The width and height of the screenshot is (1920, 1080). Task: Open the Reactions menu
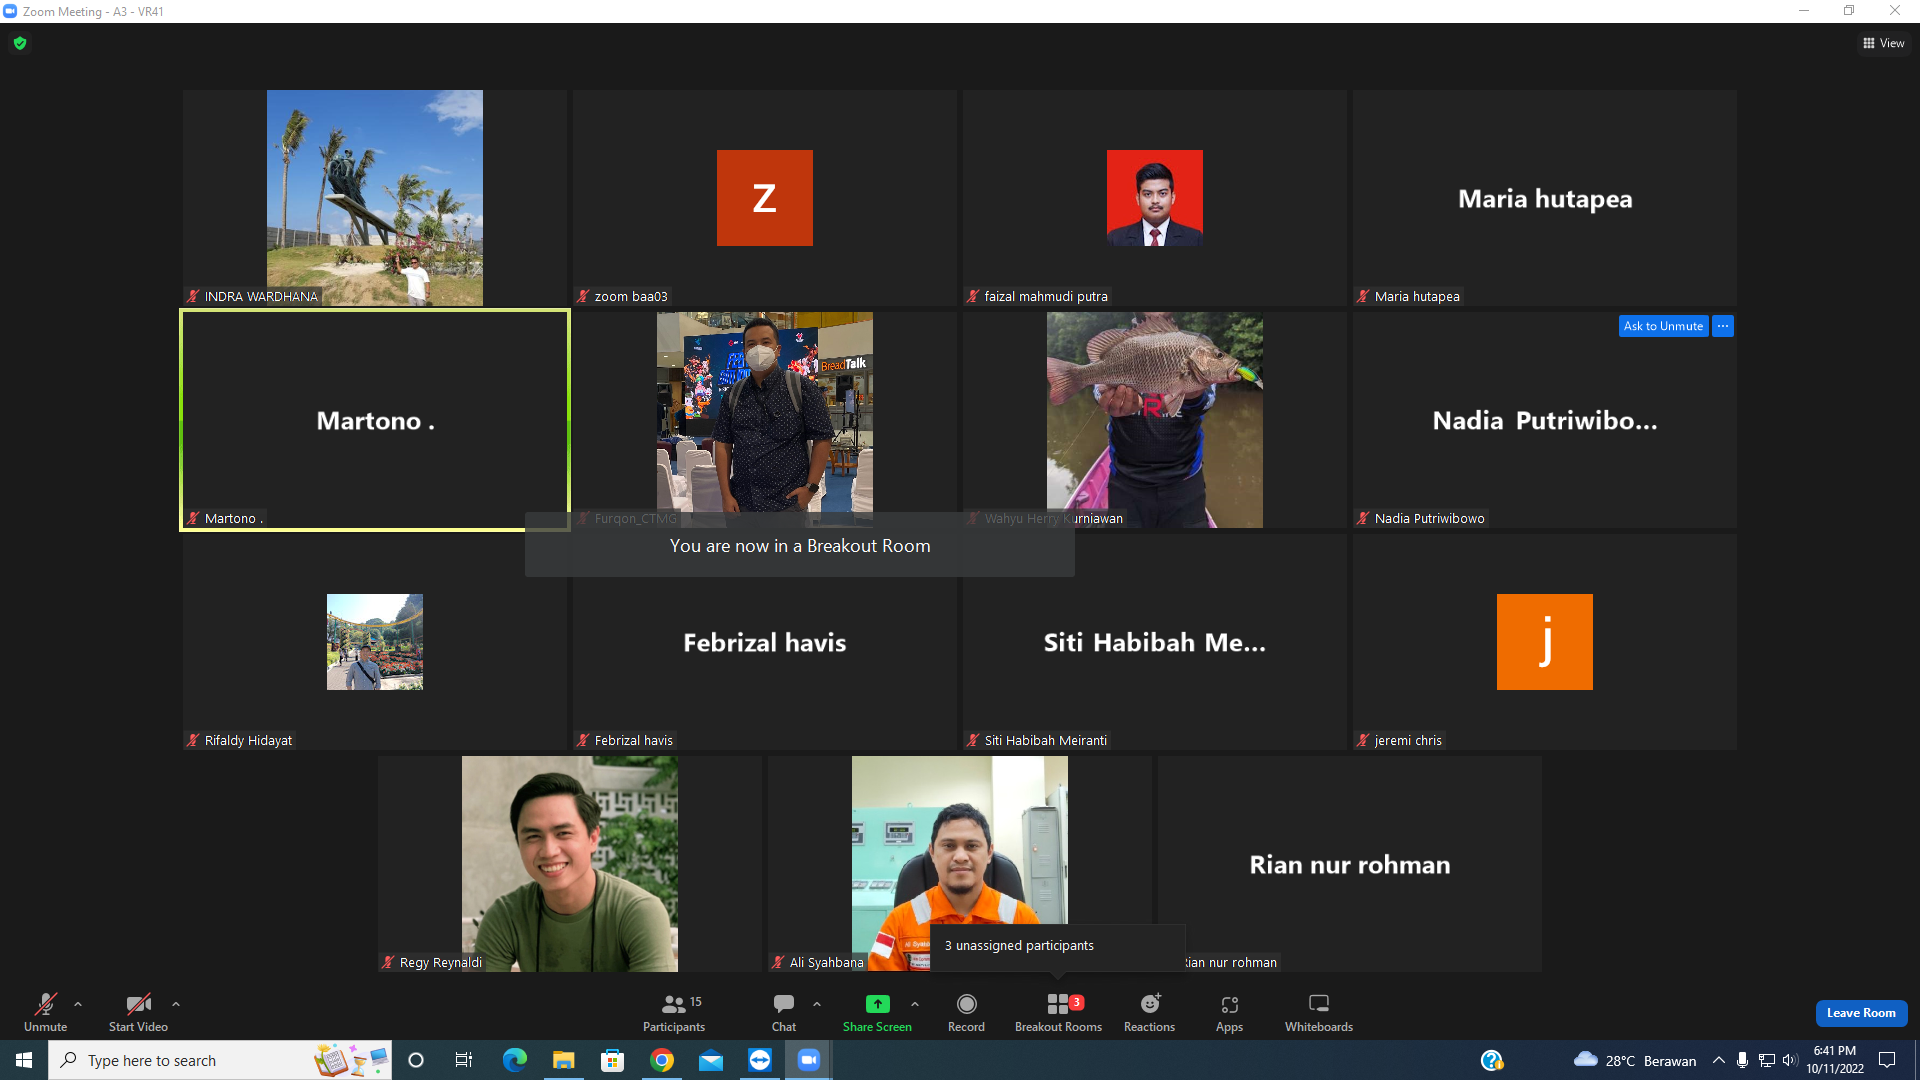click(1150, 1012)
